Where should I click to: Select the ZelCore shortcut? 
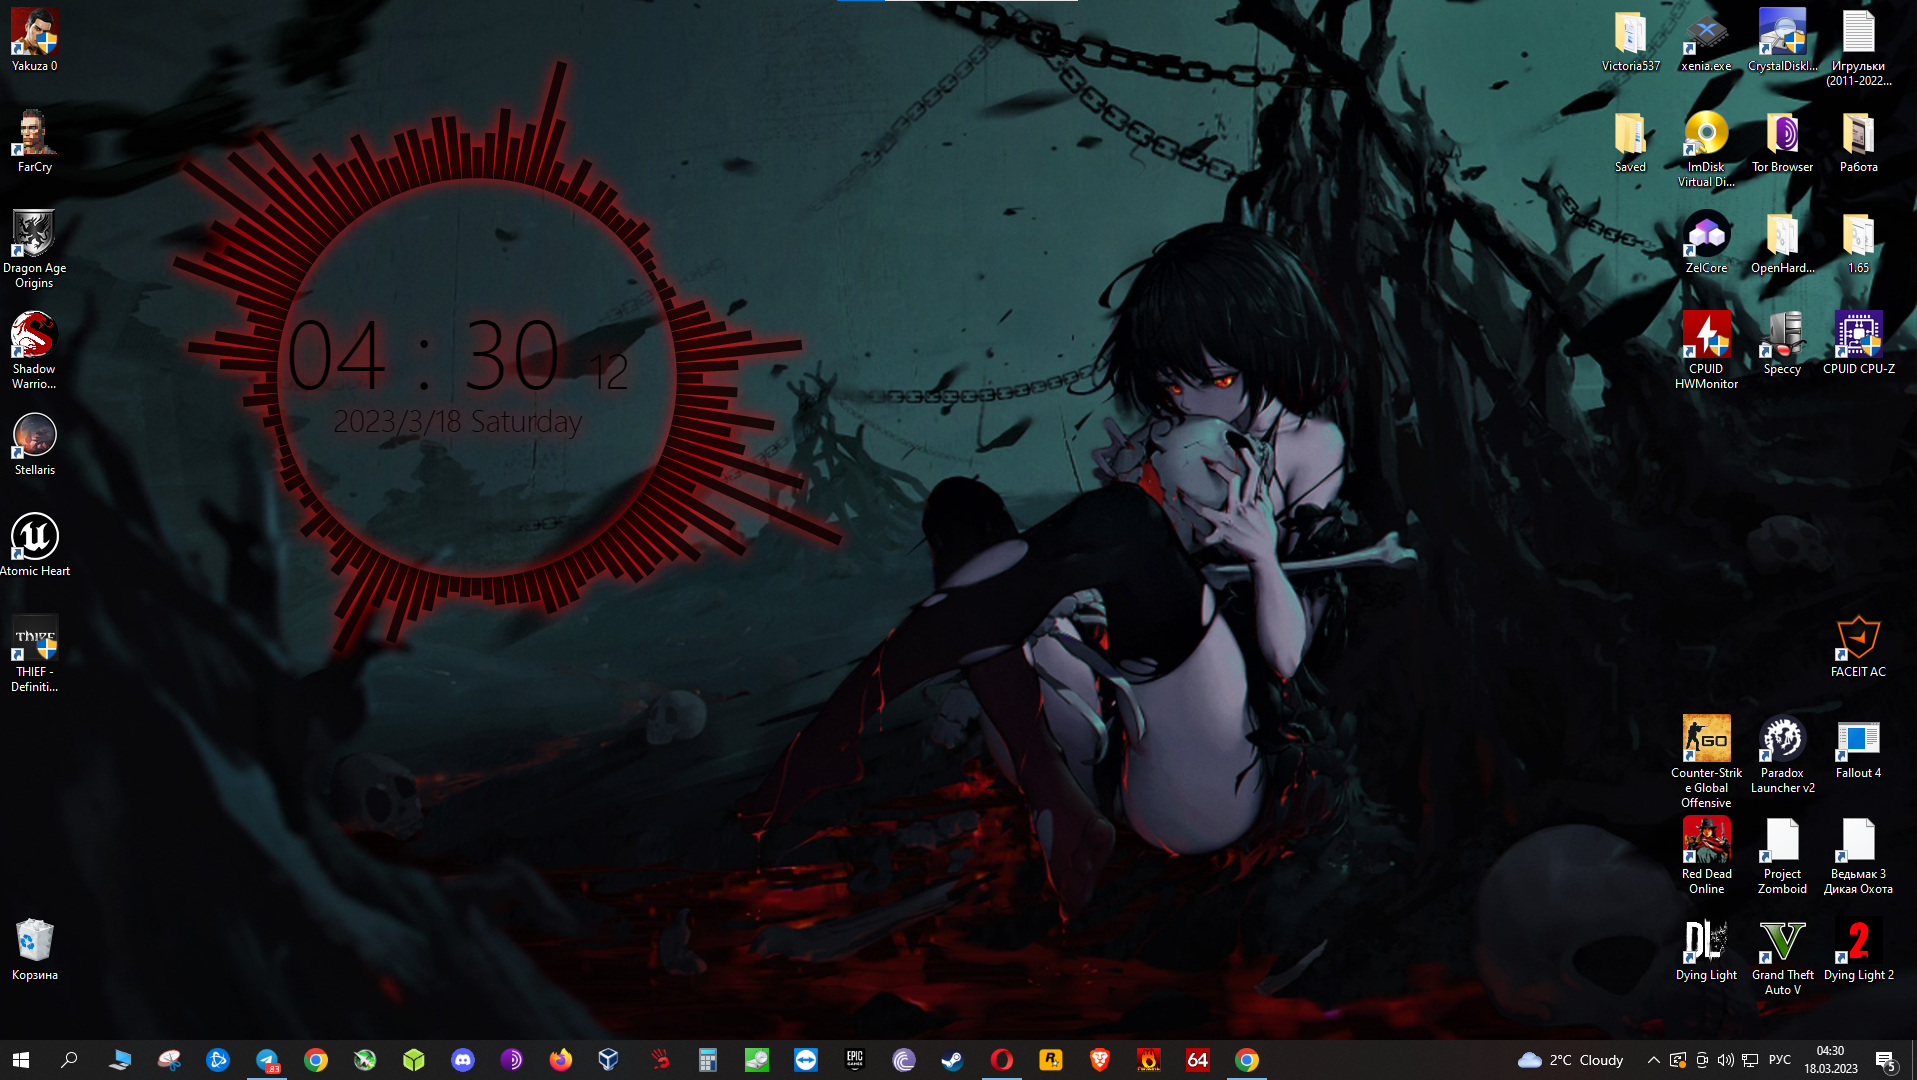tap(1706, 243)
